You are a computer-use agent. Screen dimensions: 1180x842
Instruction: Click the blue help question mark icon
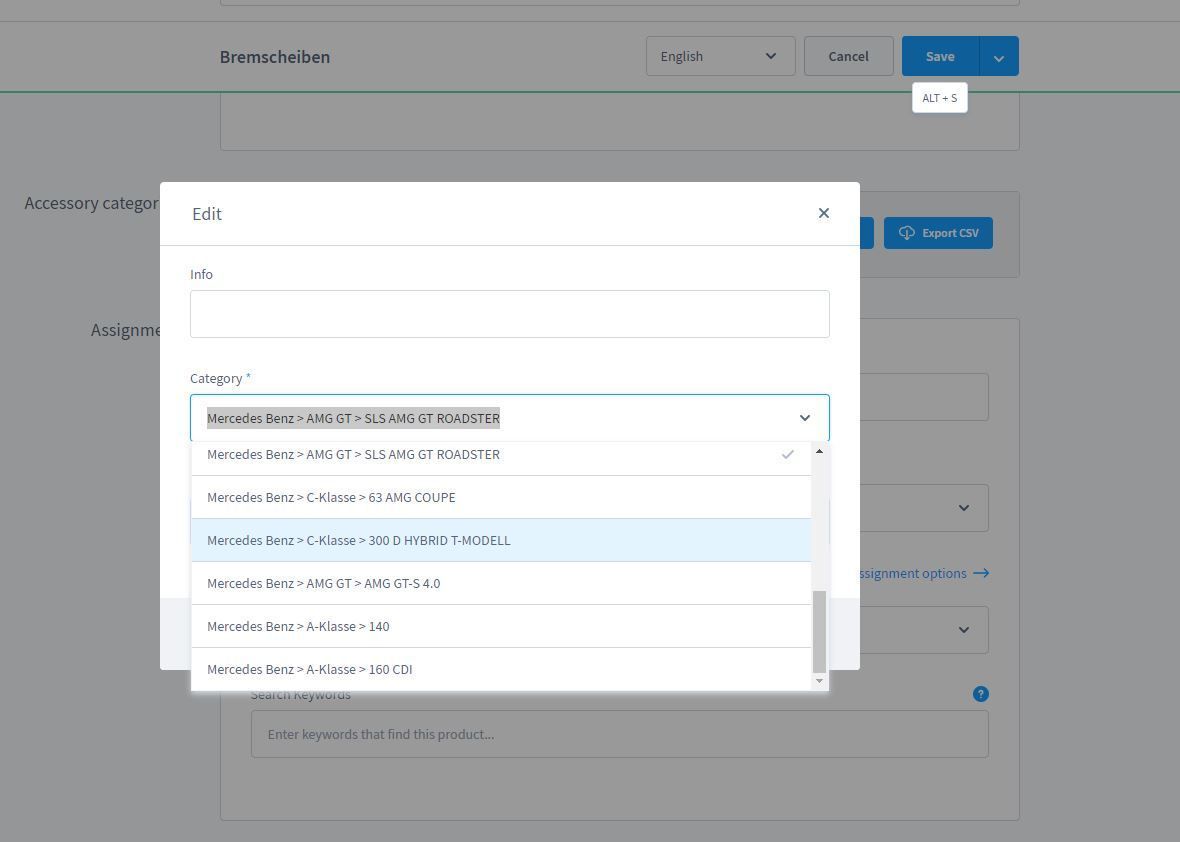coord(980,694)
